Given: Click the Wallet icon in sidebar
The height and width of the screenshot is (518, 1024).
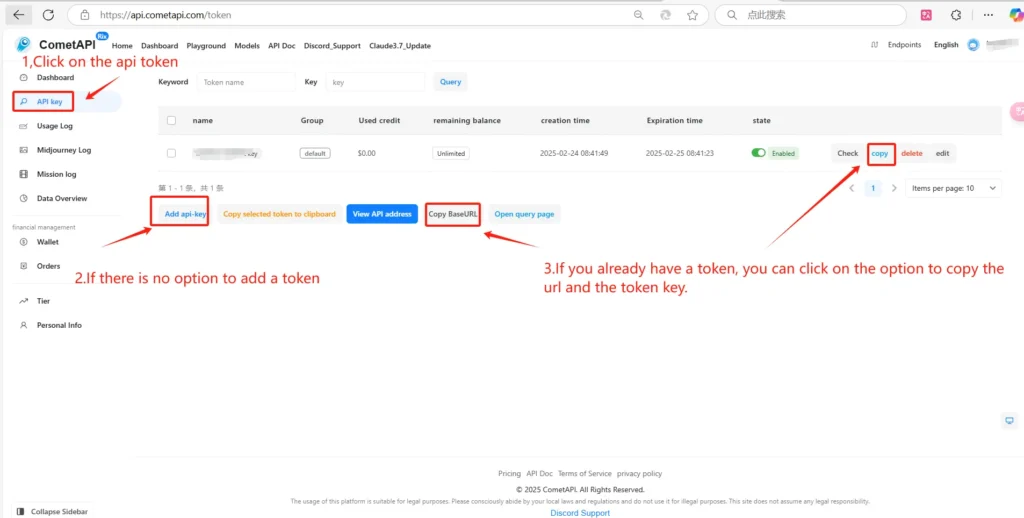Looking at the screenshot, I should [24, 242].
